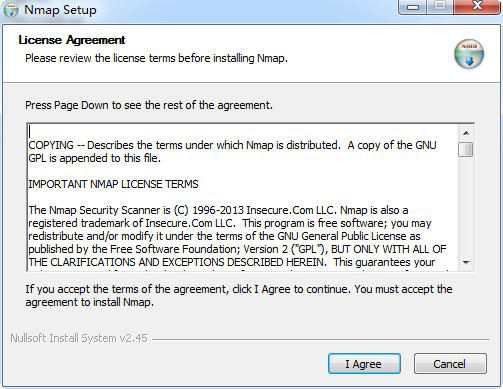Cancel the Nmap installation

[450, 364]
